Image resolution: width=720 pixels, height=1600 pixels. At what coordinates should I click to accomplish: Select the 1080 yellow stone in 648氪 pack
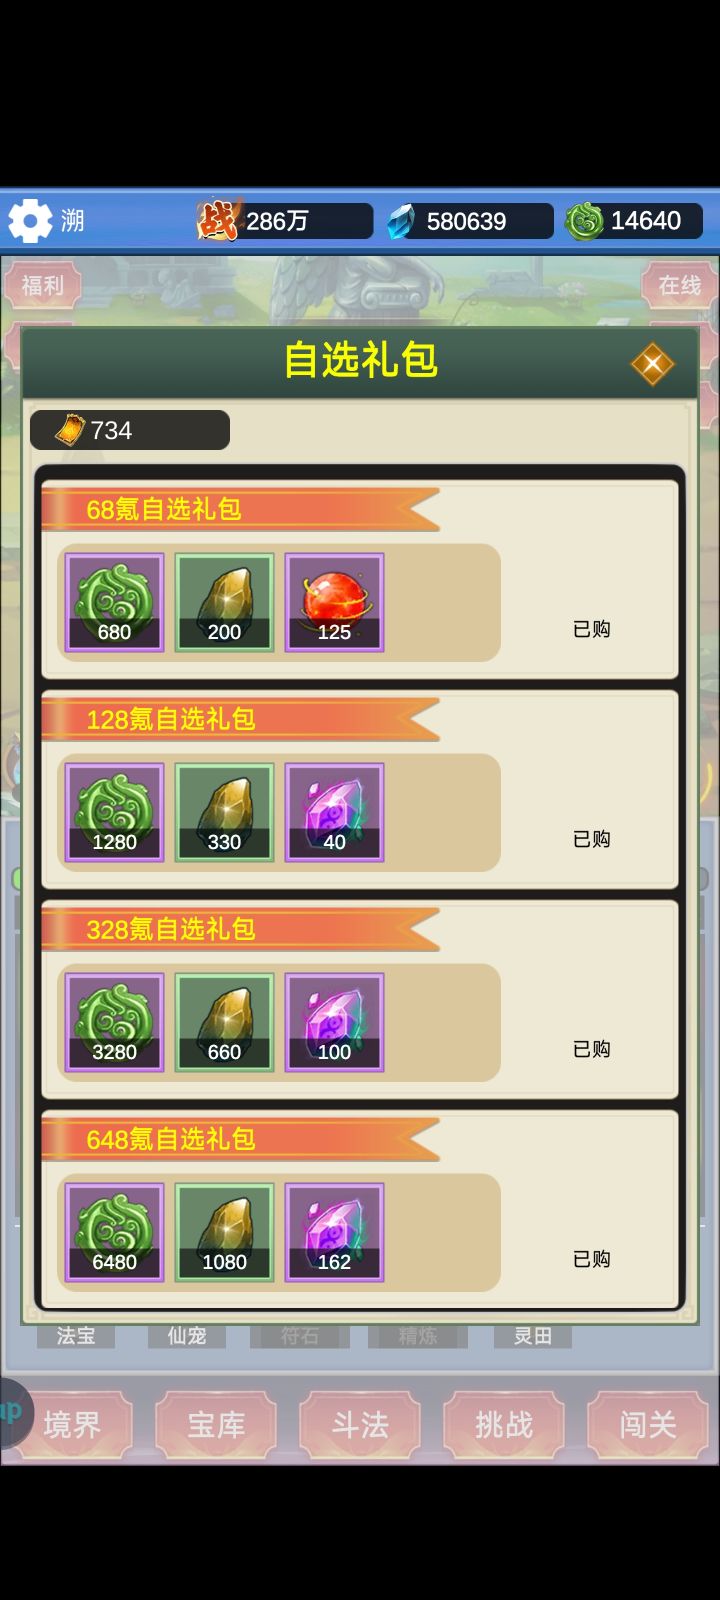click(x=224, y=1233)
